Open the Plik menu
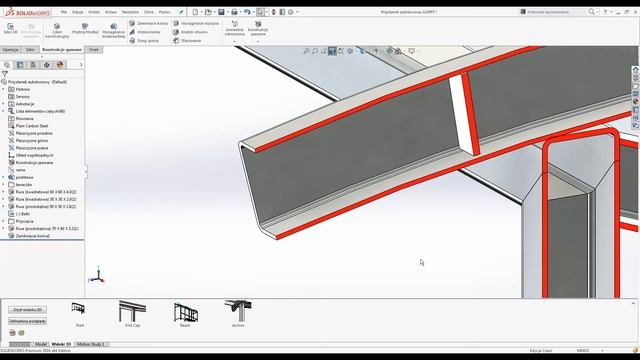640x360 pixels. coord(64,12)
